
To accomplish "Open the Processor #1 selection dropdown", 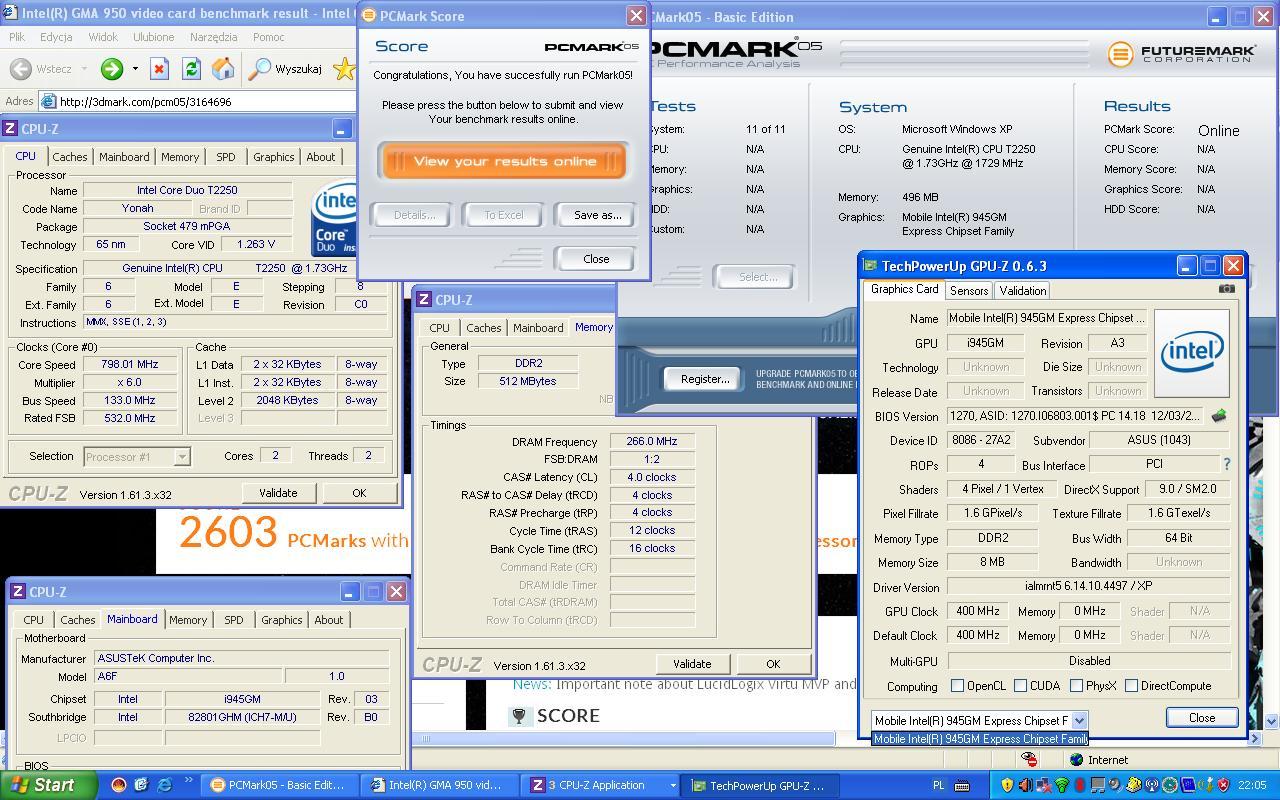I will (181, 457).
